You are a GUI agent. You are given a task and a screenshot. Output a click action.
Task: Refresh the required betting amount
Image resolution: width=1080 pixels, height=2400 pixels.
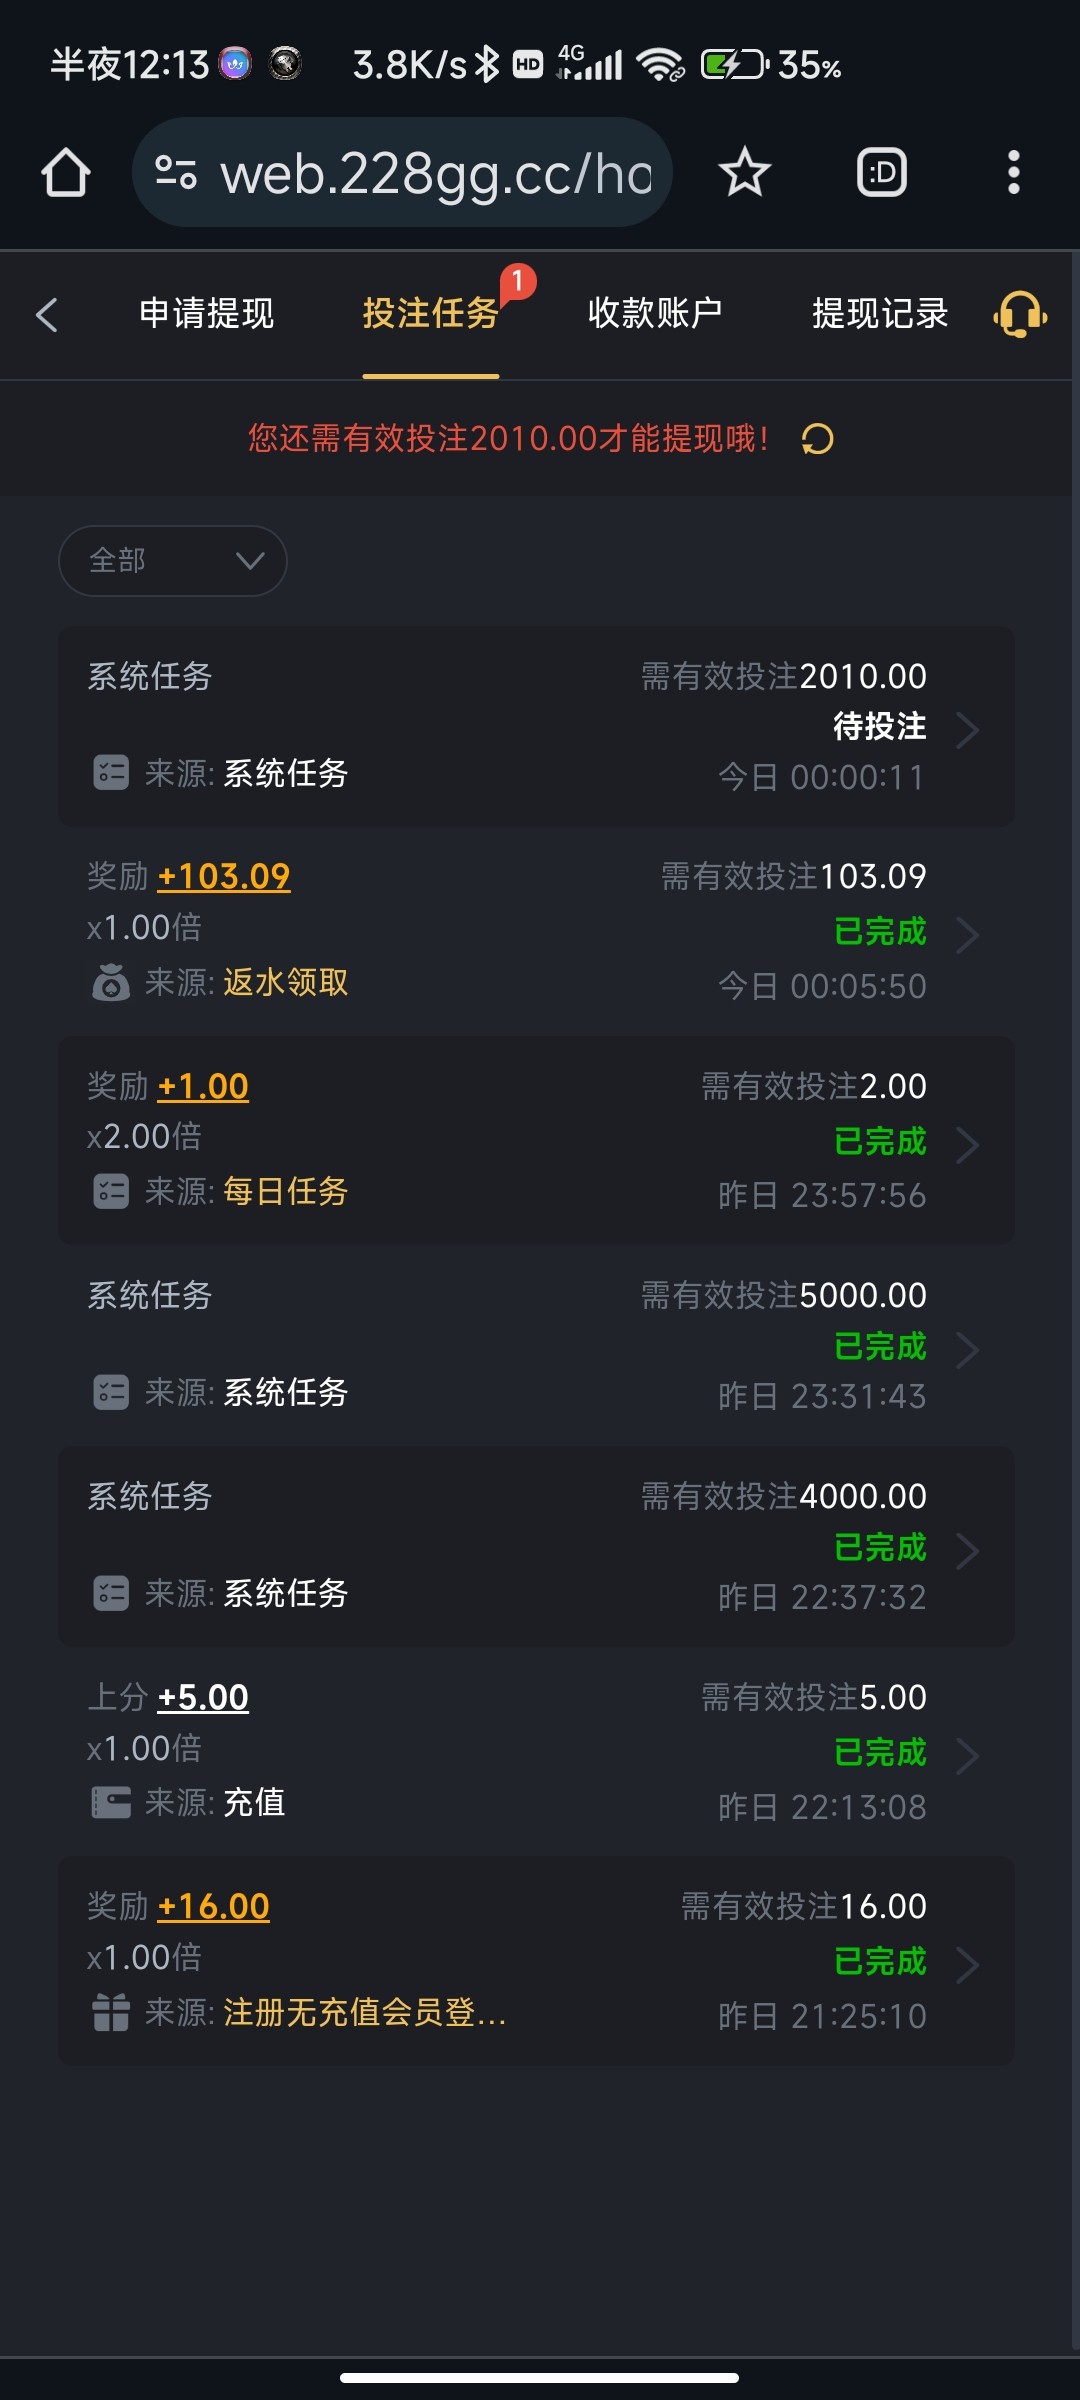coord(818,439)
